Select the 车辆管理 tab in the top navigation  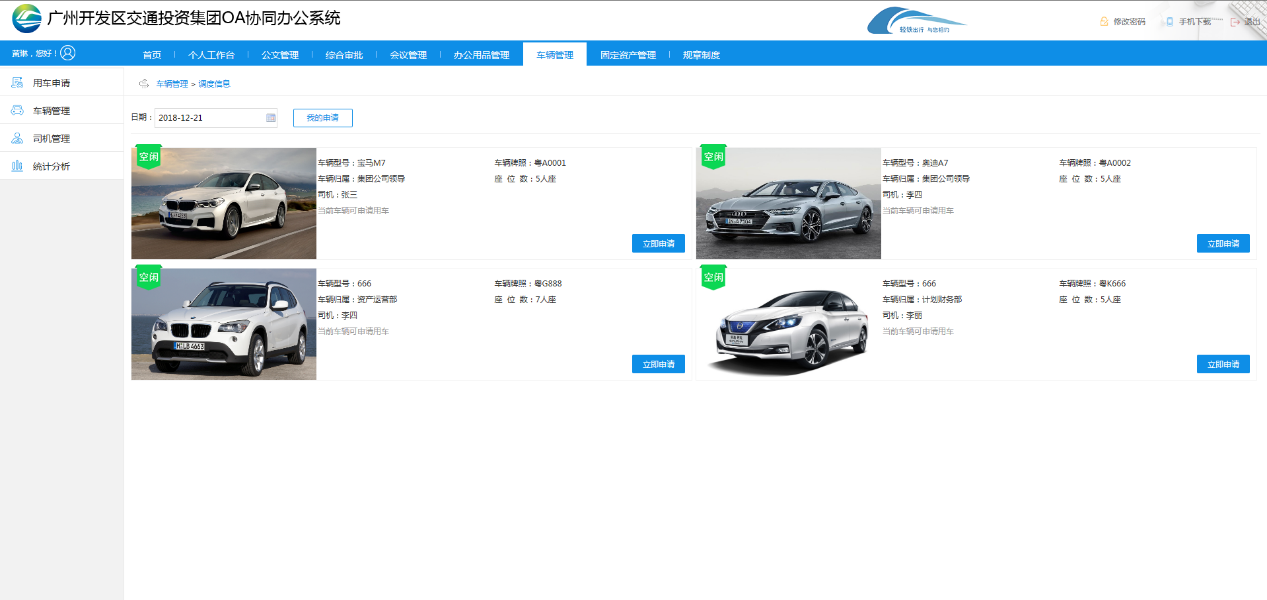click(555, 55)
